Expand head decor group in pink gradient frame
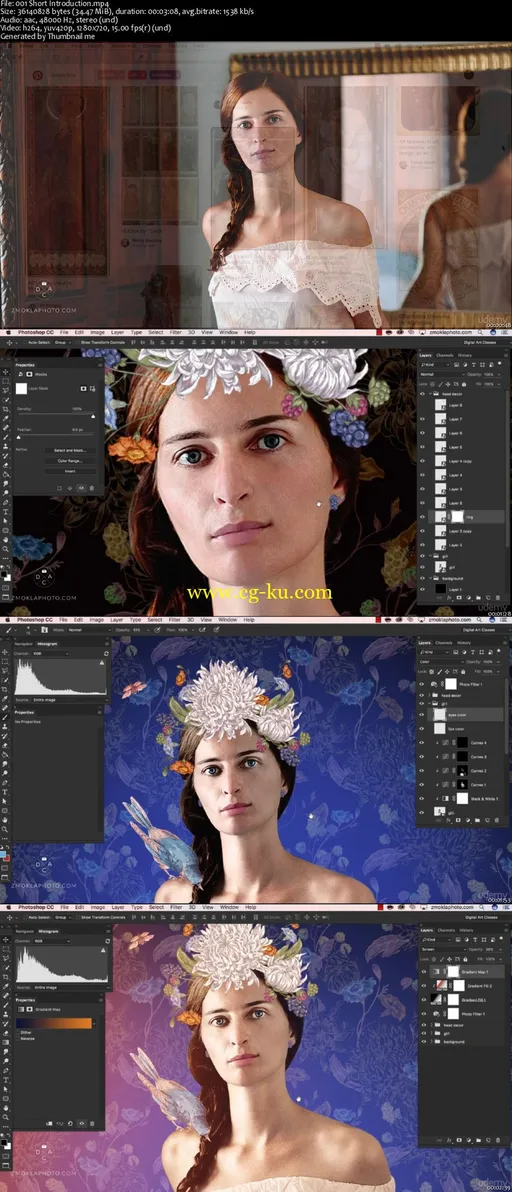The width and height of the screenshot is (512, 1192). [431, 1025]
